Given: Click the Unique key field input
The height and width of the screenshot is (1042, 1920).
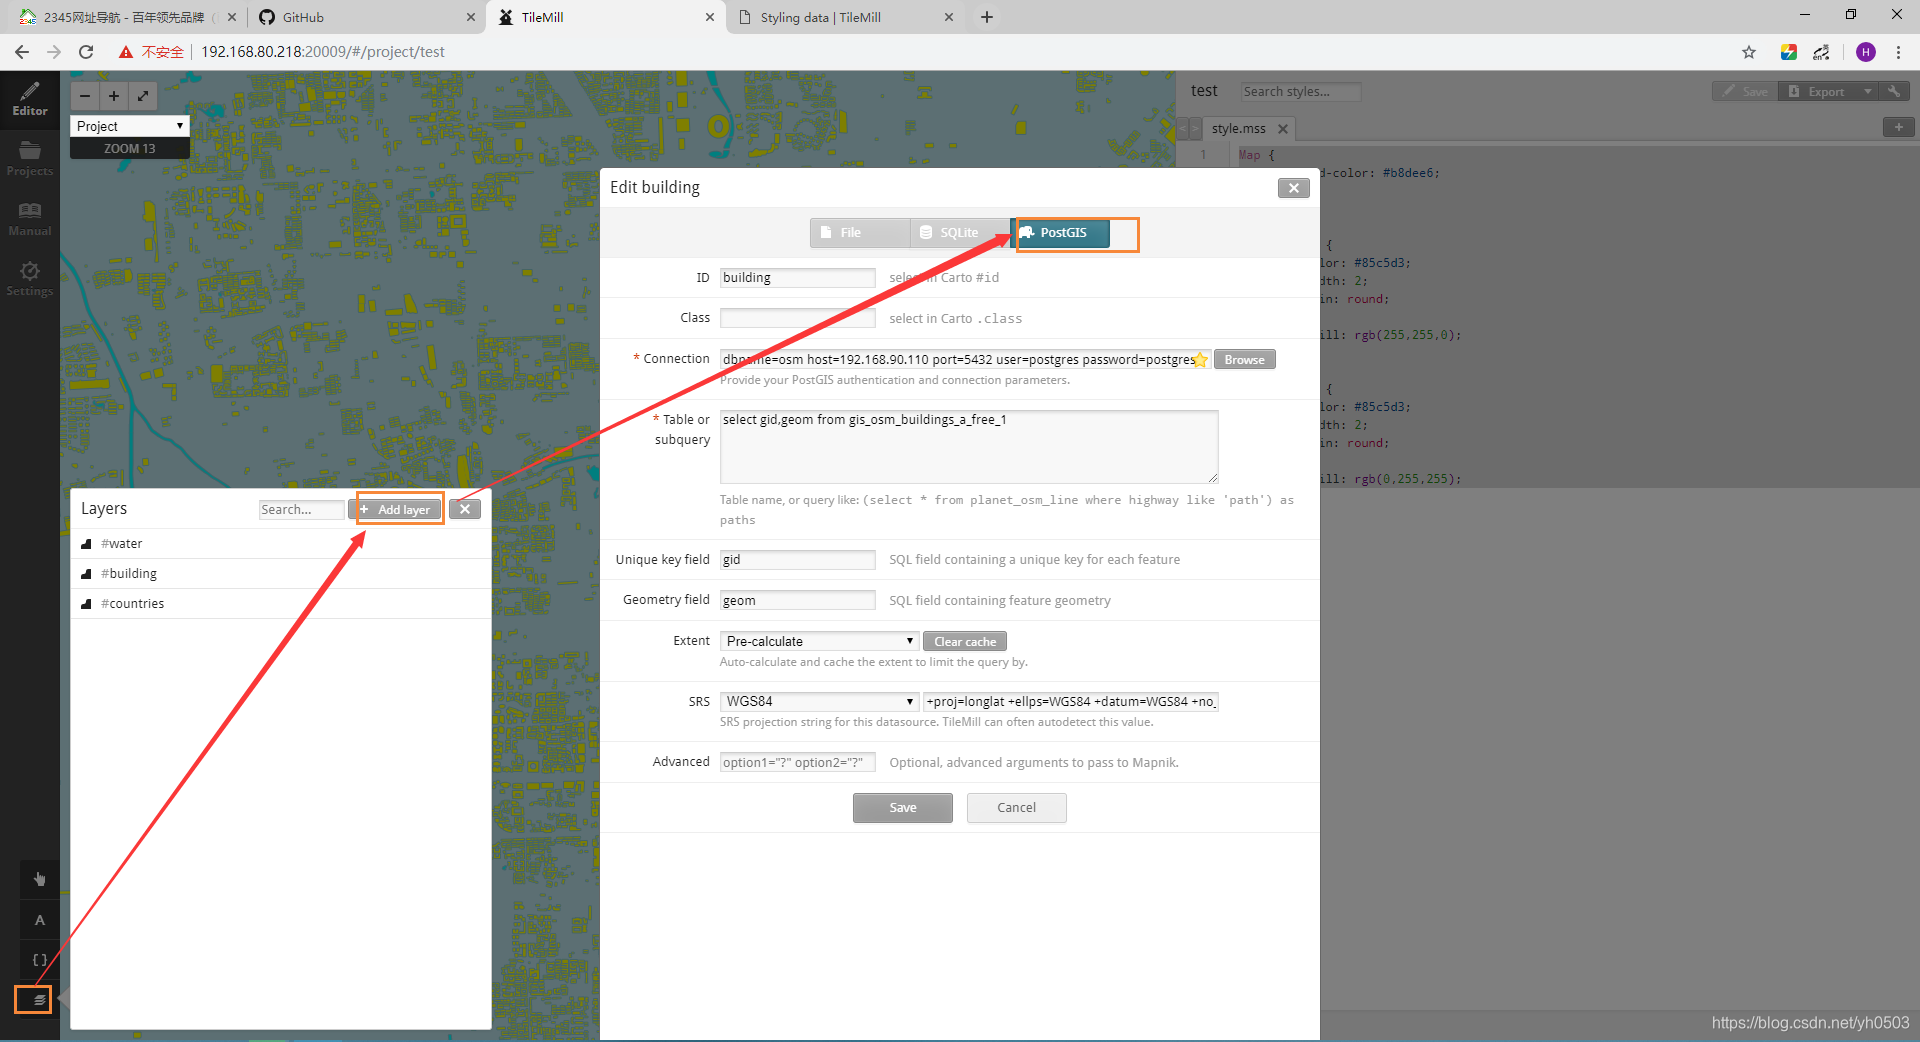Looking at the screenshot, I should [797, 560].
